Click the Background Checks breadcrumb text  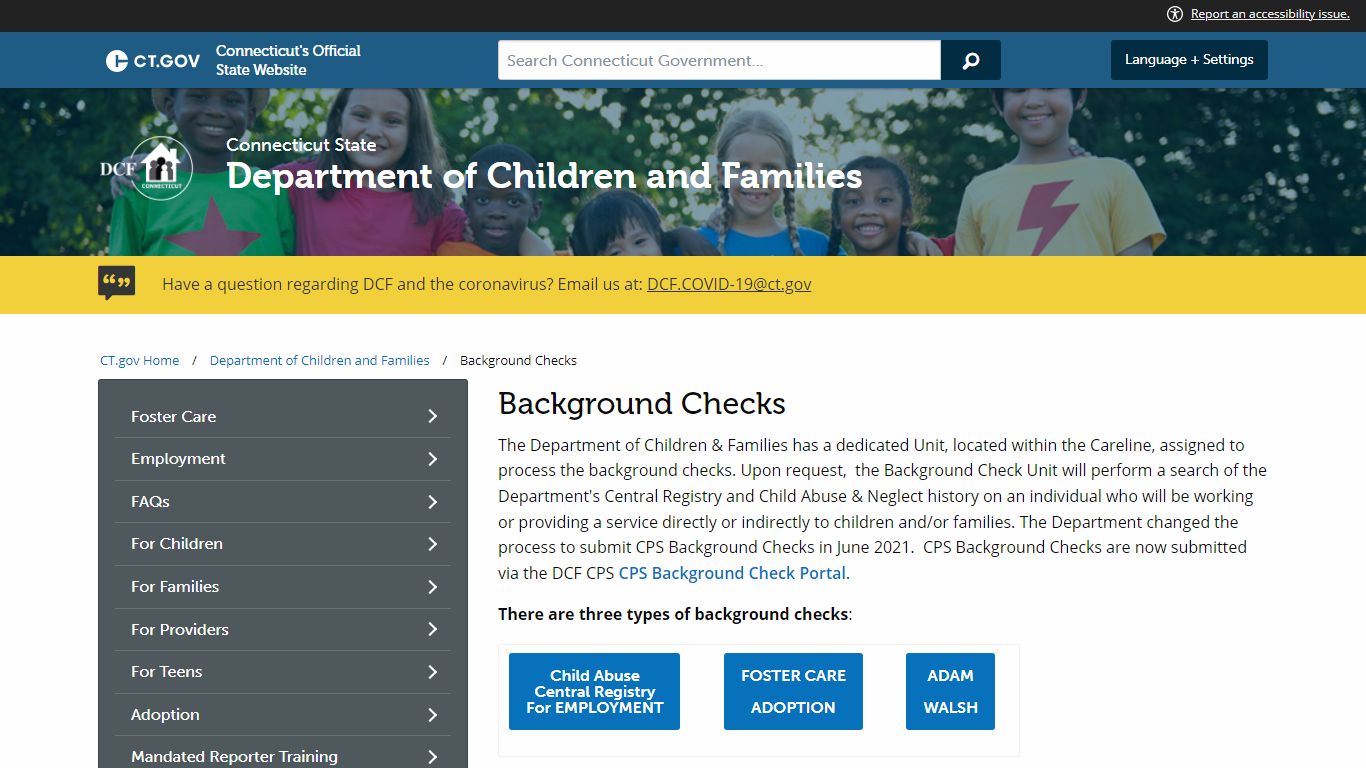pyautogui.click(x=518, y=361)
